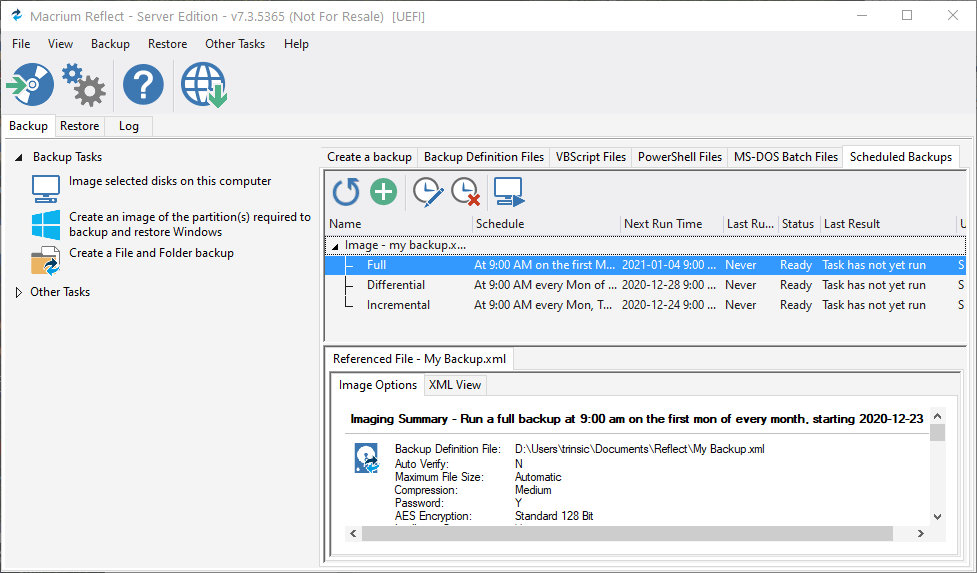Run the scheduled backup now icon
The image size is (977, 573).
[x=509, y=191]
